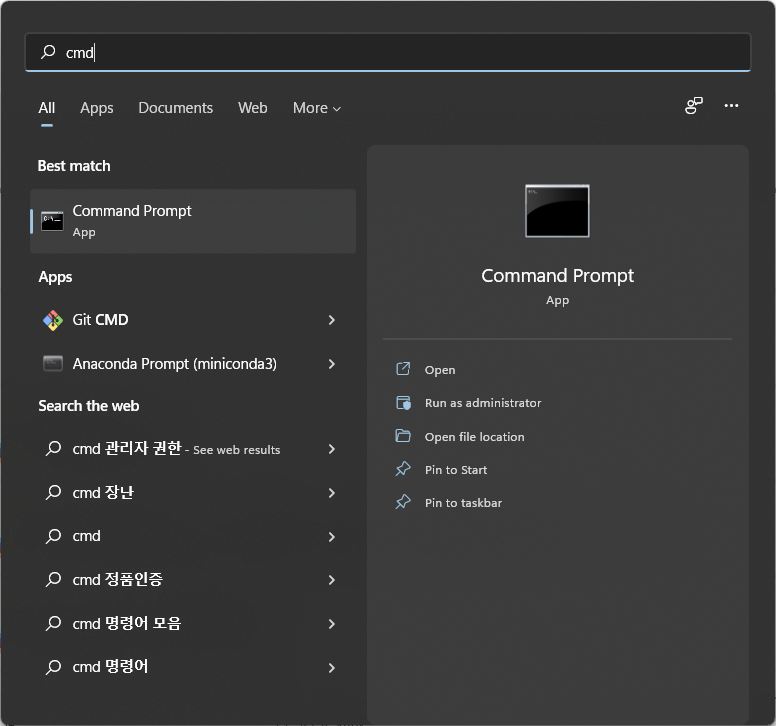Expand chevron for 'cmd 장난'
Viewport: 776px width, 726px height.
[x=332, y=493]
